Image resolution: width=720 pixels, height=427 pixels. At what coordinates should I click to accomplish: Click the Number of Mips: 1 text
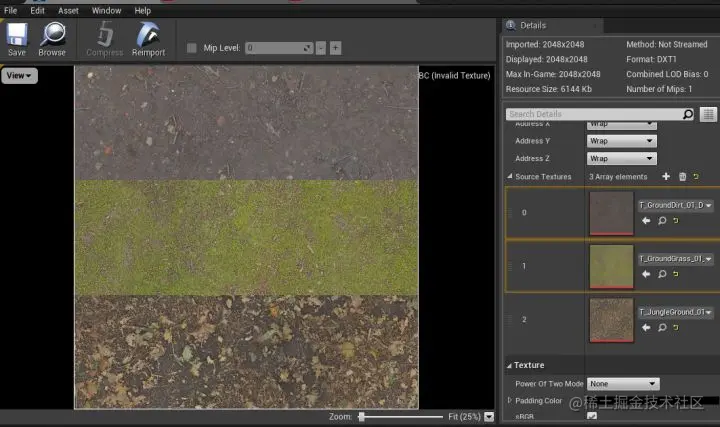point(659,89)
